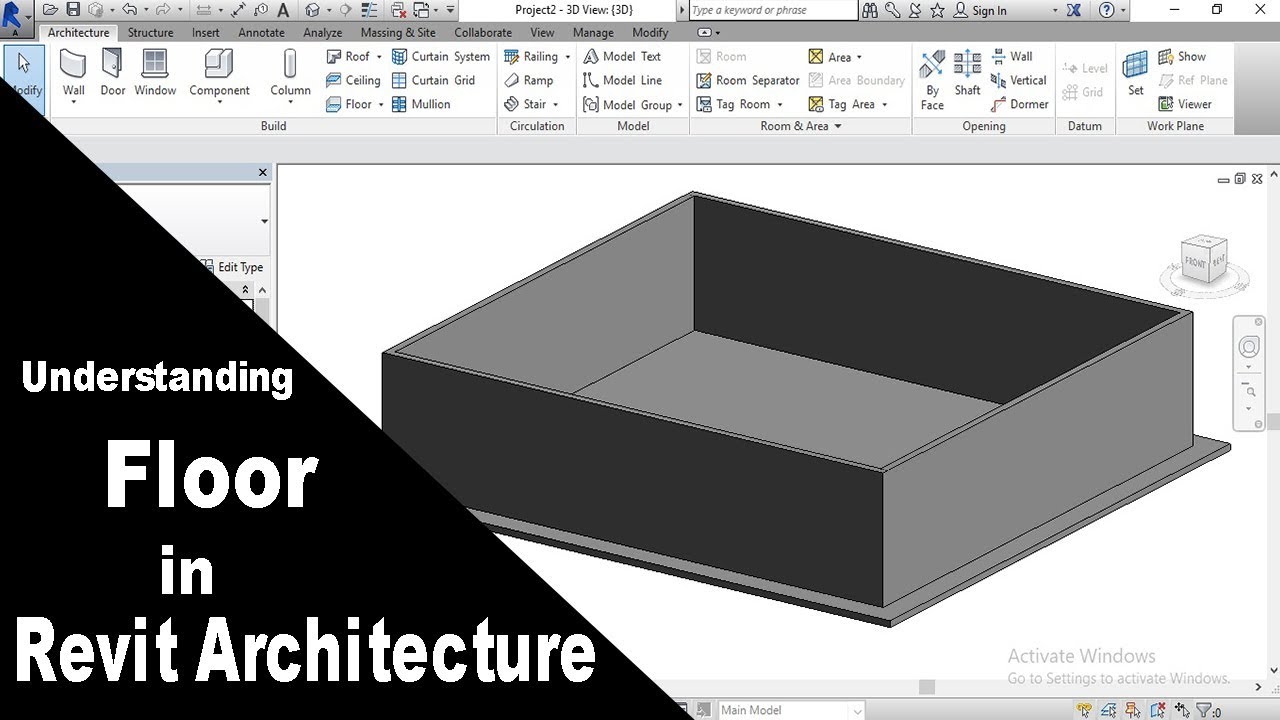Viewport: 1280px width, 720px height.
Task: Select the Opening By Face tool
Action: click(932, 79)
